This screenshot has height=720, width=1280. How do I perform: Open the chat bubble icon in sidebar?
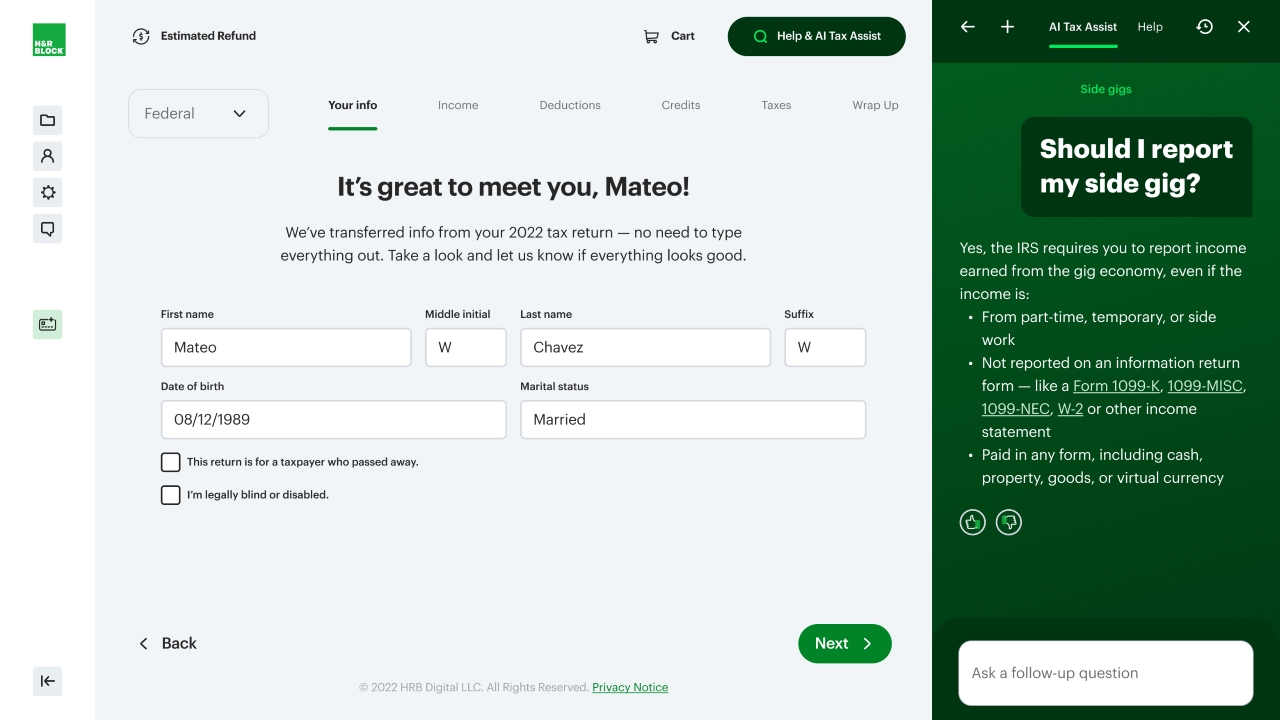[47, 229]
